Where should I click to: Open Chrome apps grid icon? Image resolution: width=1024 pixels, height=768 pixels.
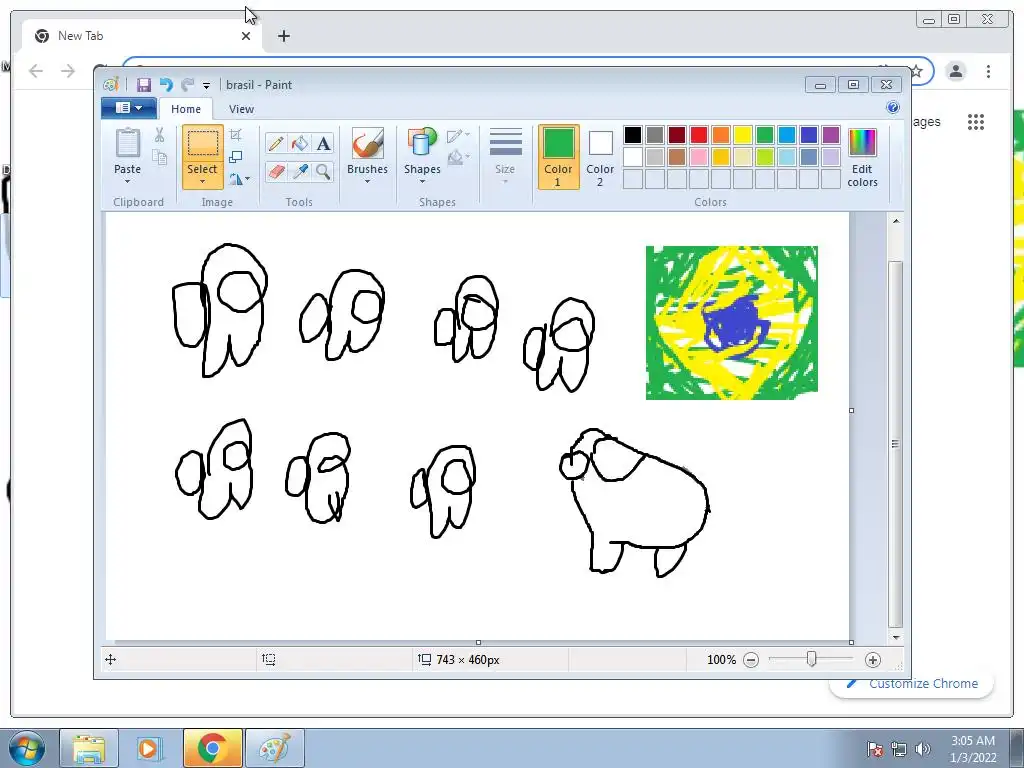976,122
